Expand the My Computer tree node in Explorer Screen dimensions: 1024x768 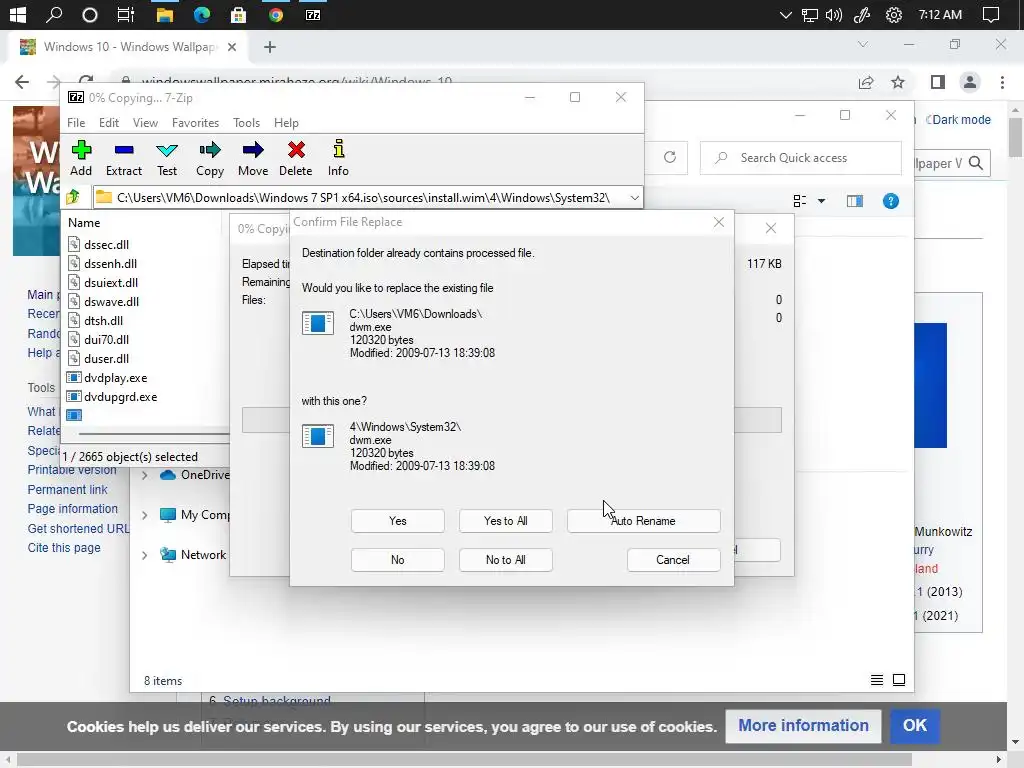(x=145, y=515)
